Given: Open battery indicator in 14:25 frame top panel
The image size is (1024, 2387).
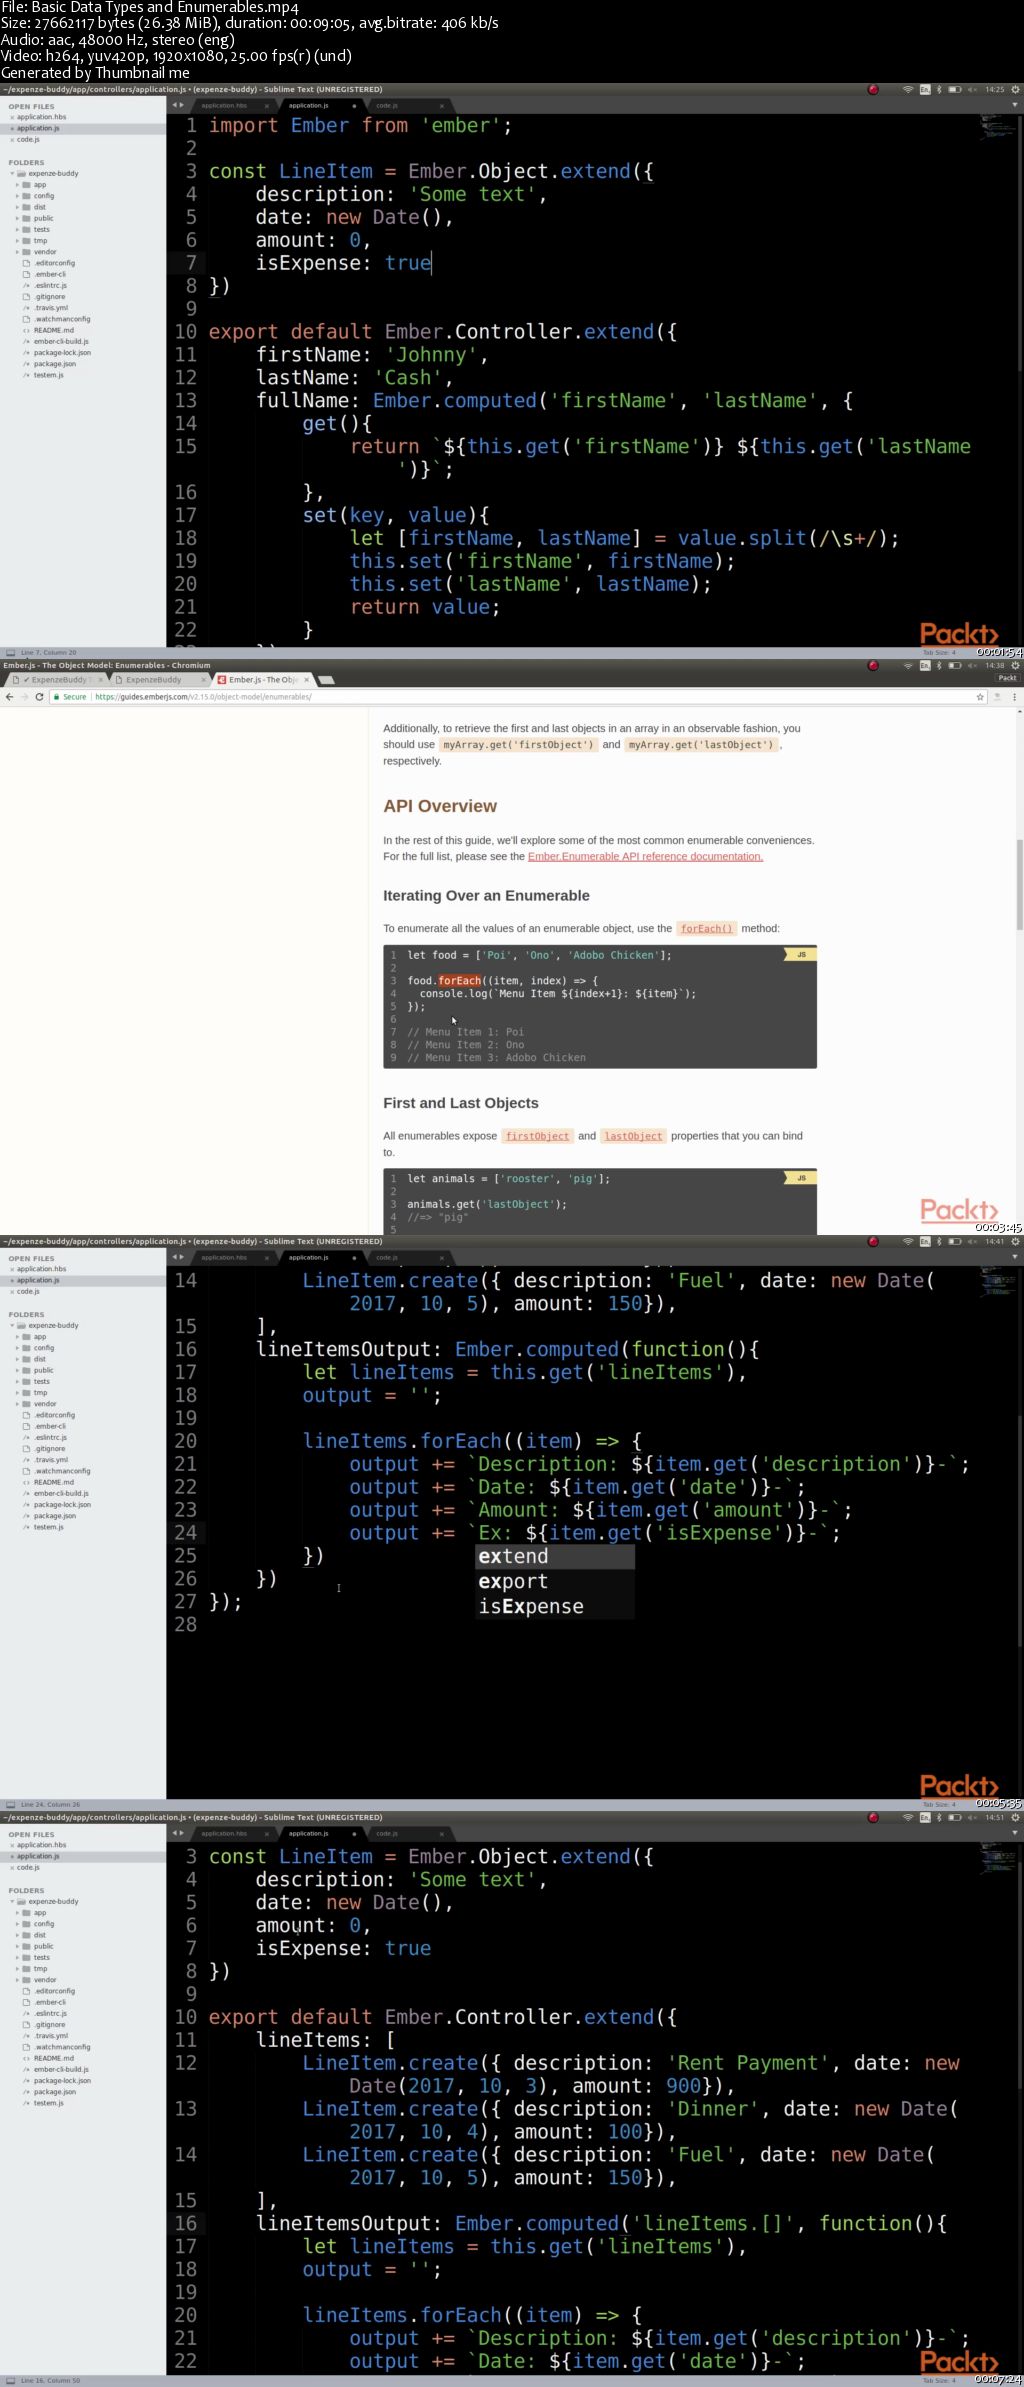Looking at the screenshot, I should tap(954, 90).
